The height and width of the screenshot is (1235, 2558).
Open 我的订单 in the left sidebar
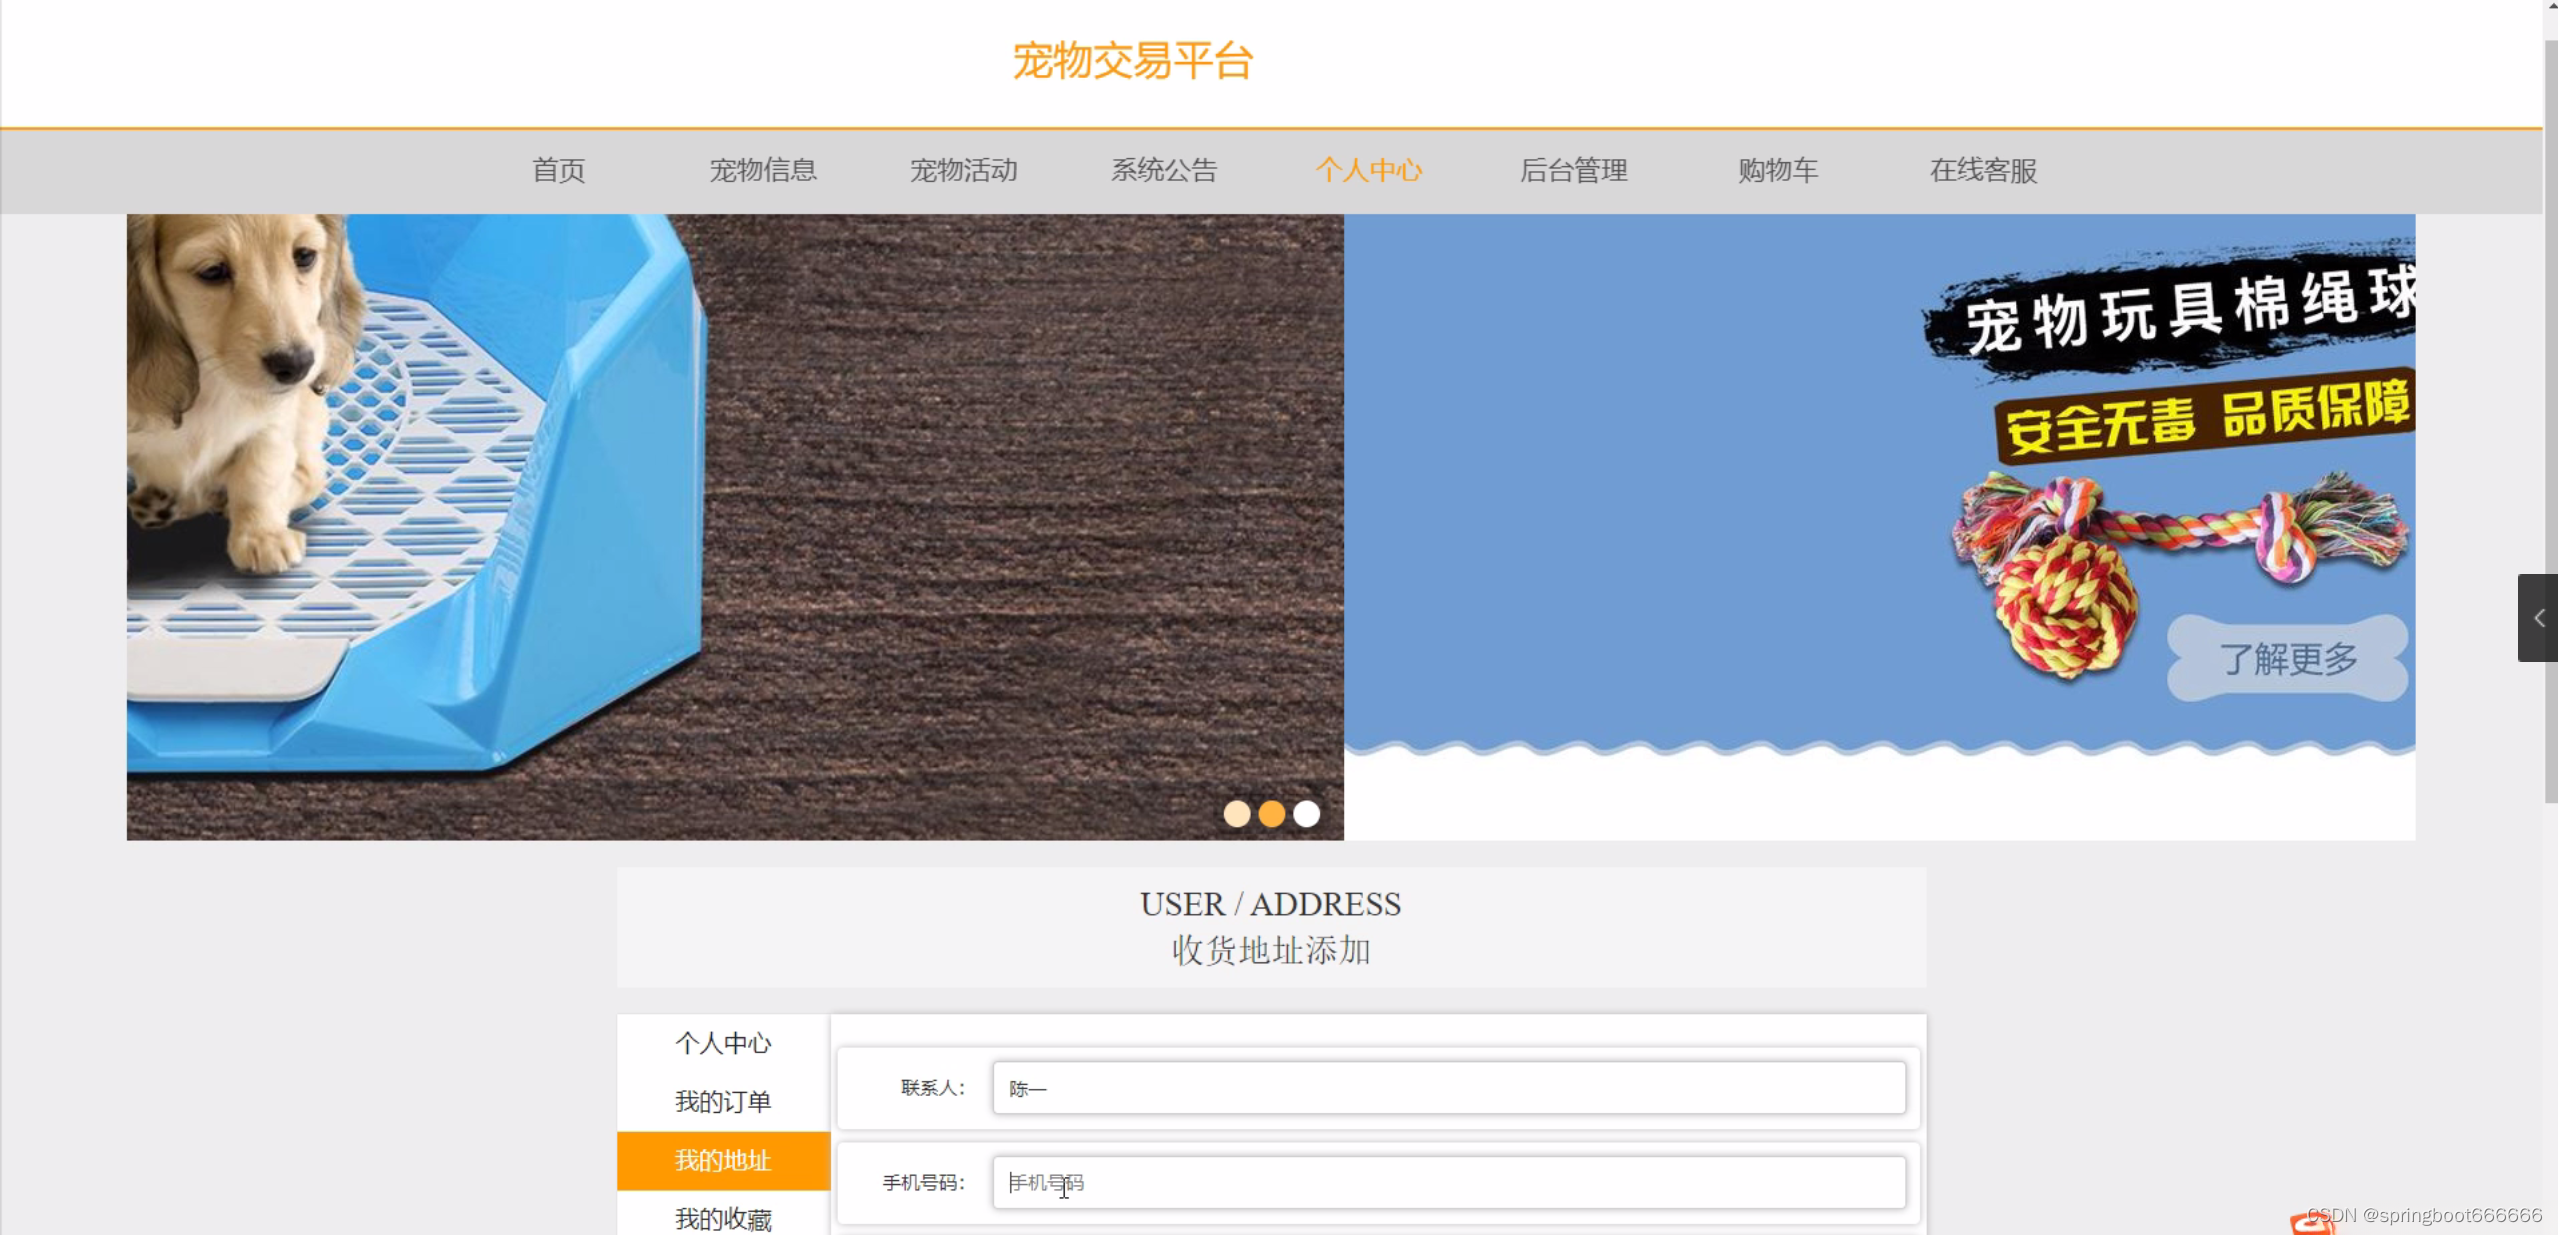click(723, 1102)
